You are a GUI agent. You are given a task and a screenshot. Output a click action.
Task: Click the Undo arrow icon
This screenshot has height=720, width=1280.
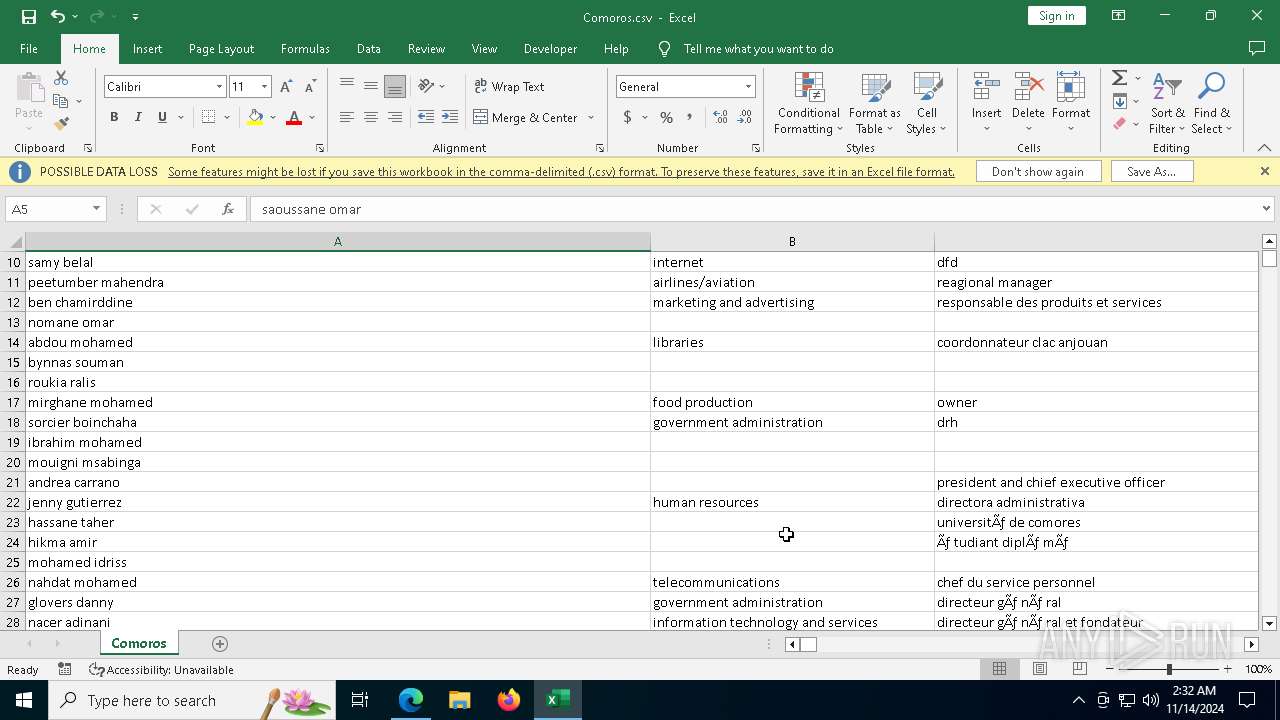(58, 17)
